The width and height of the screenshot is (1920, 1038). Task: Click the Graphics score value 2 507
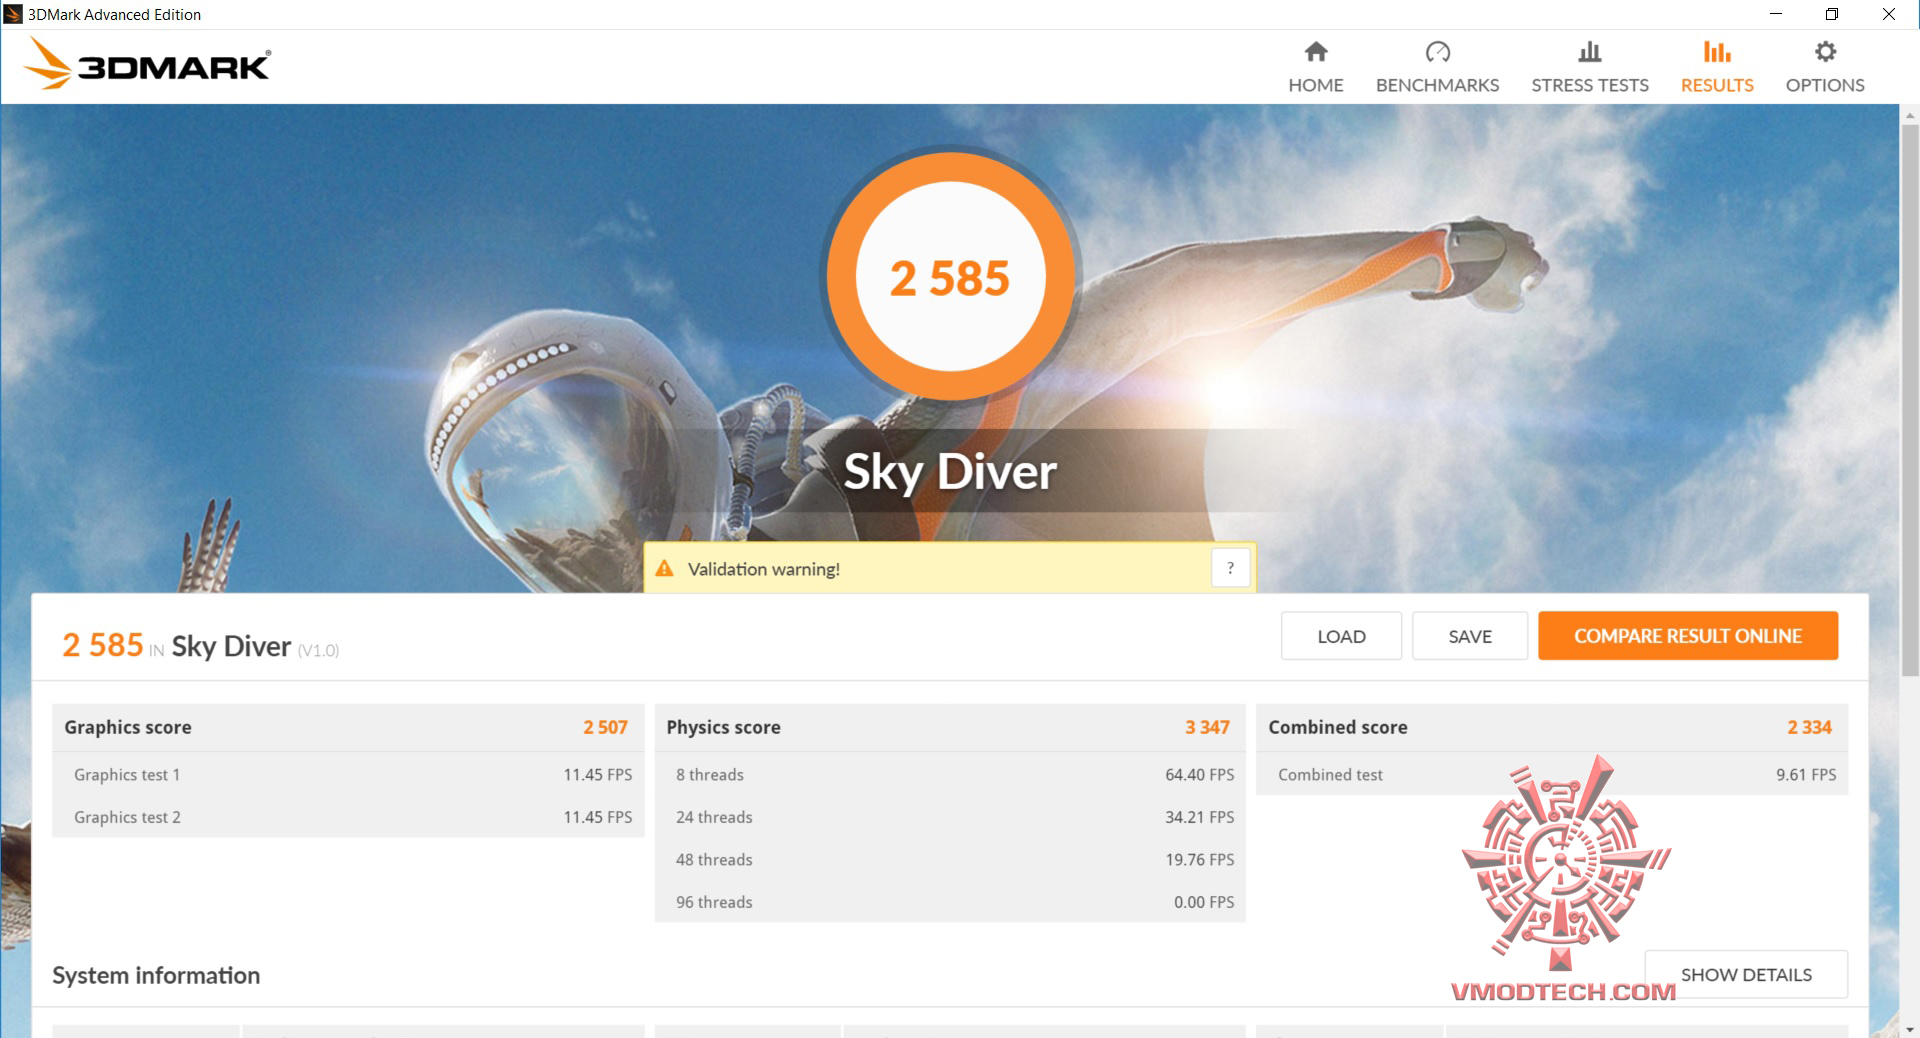(x=605, y=727)
